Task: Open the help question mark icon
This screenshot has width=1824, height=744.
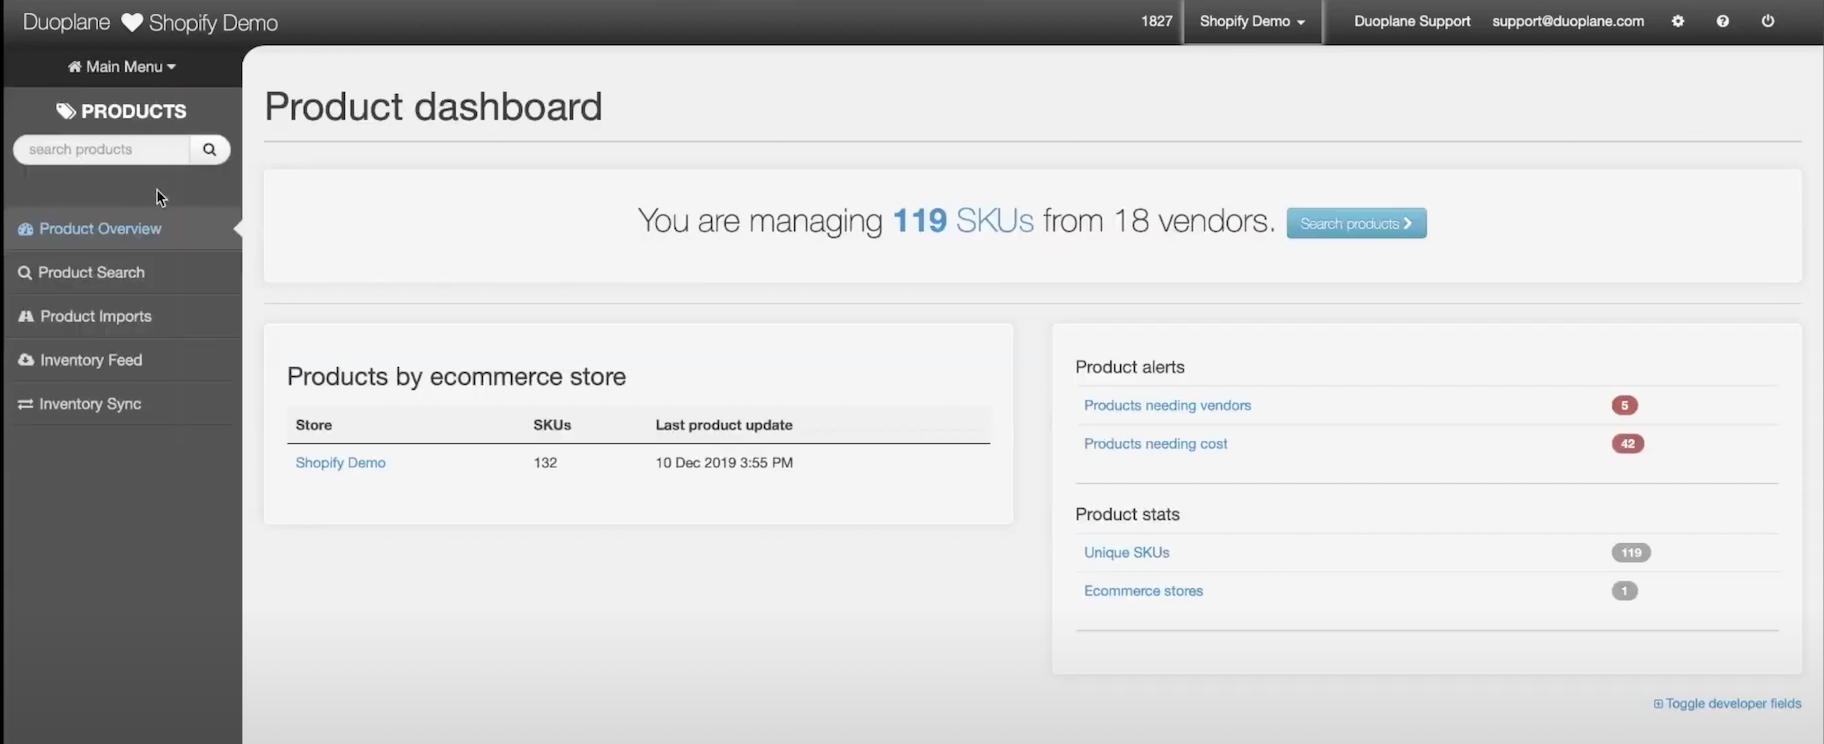Action: (x=1722, y=21)
